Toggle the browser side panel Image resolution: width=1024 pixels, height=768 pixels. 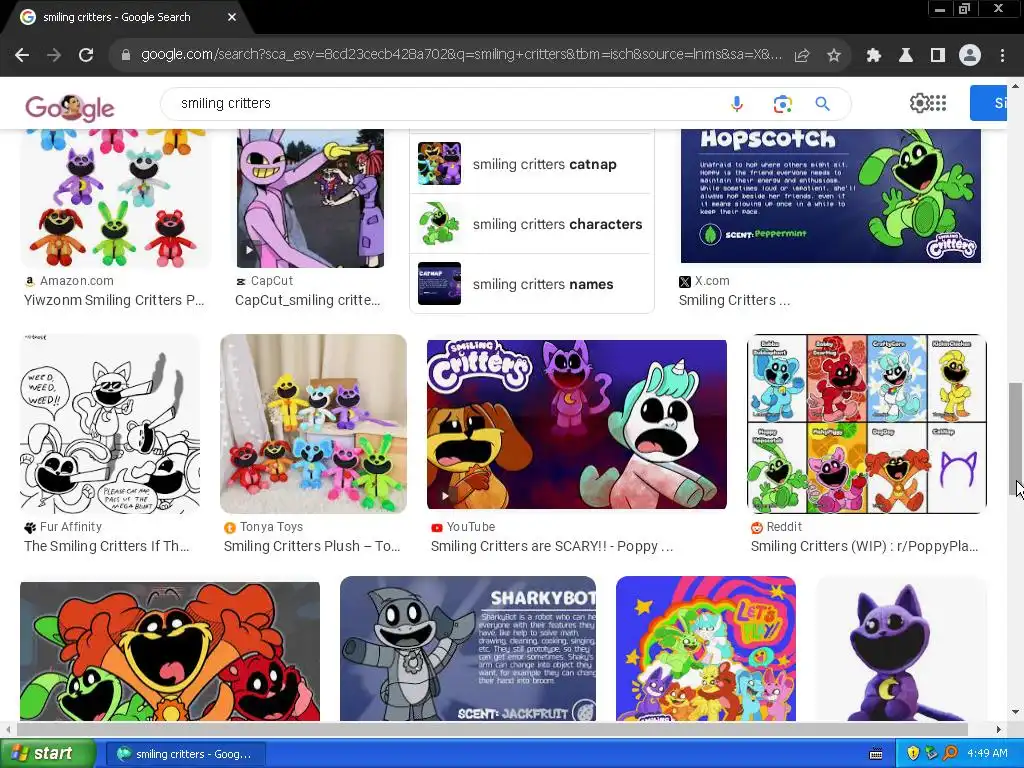(938, 56)
